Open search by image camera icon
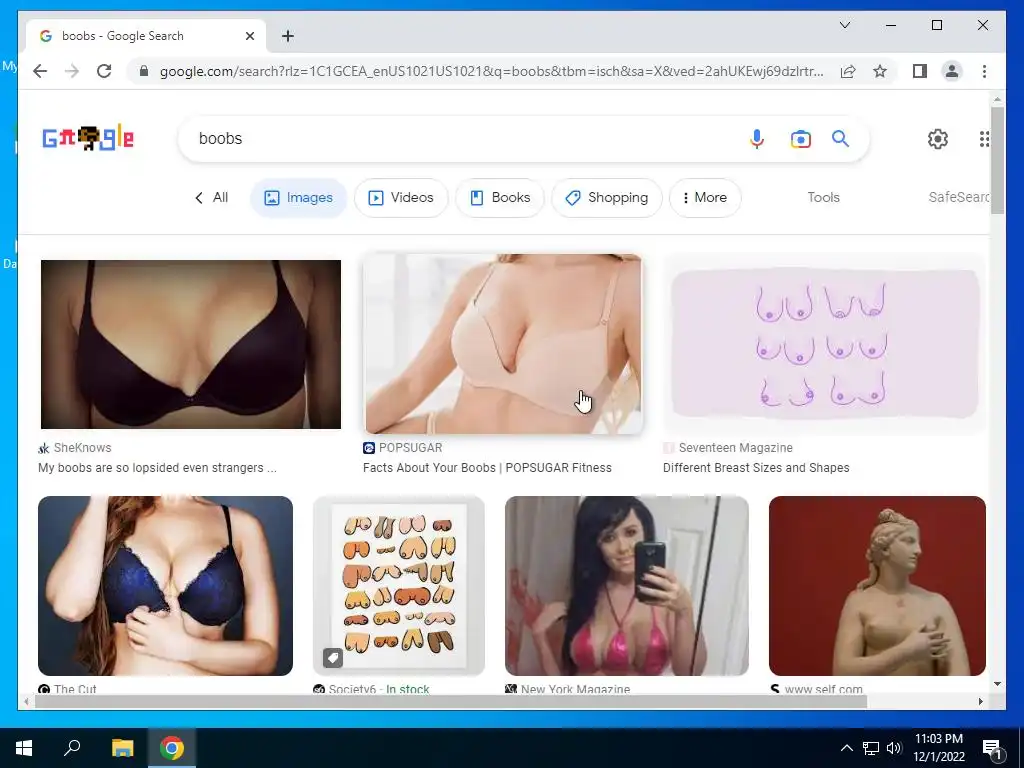 (801, 139)
